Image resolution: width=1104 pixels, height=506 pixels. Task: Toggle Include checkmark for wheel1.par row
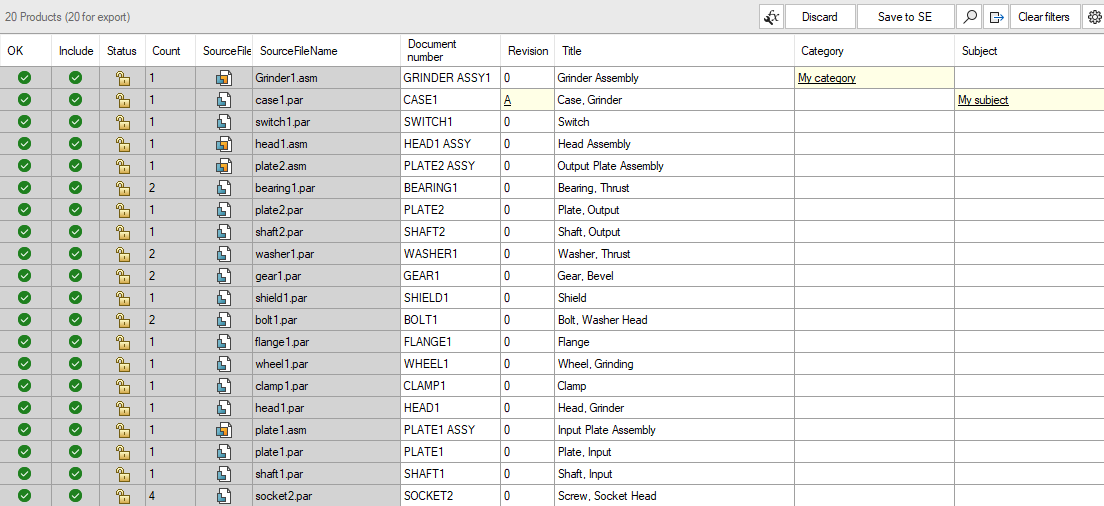coord(75,364)
